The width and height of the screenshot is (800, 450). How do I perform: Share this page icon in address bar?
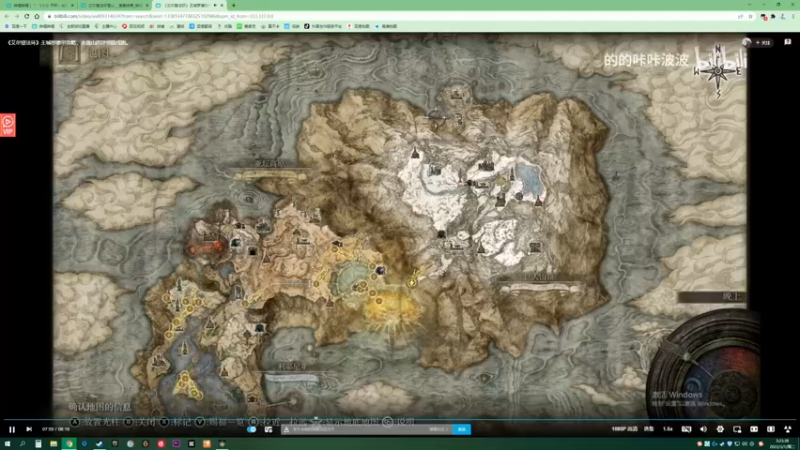(x=740, y=16)
